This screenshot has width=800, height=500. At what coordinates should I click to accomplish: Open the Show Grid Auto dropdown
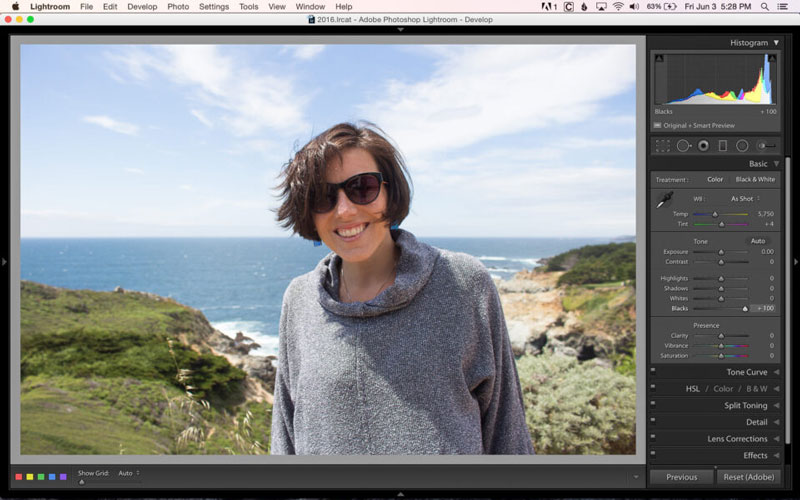pos(128,473)
